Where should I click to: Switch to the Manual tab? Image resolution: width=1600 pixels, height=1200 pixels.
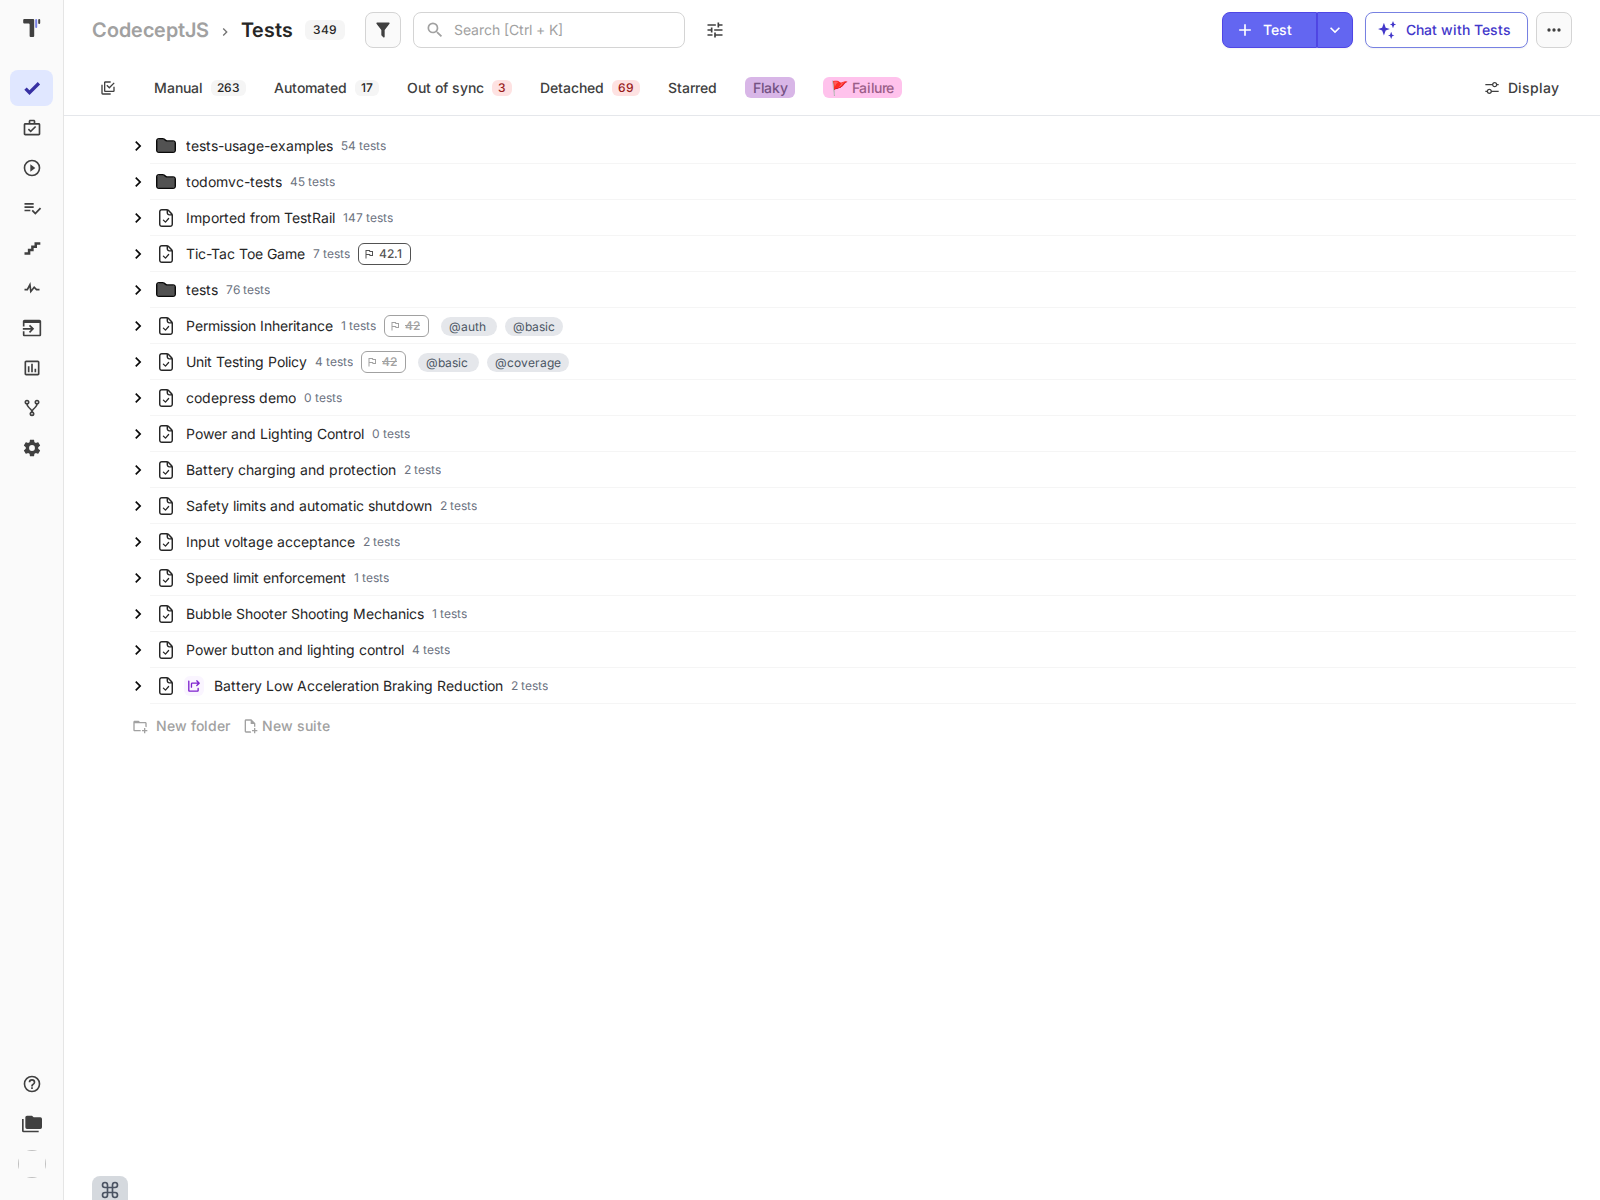click(x=199, y=88)
